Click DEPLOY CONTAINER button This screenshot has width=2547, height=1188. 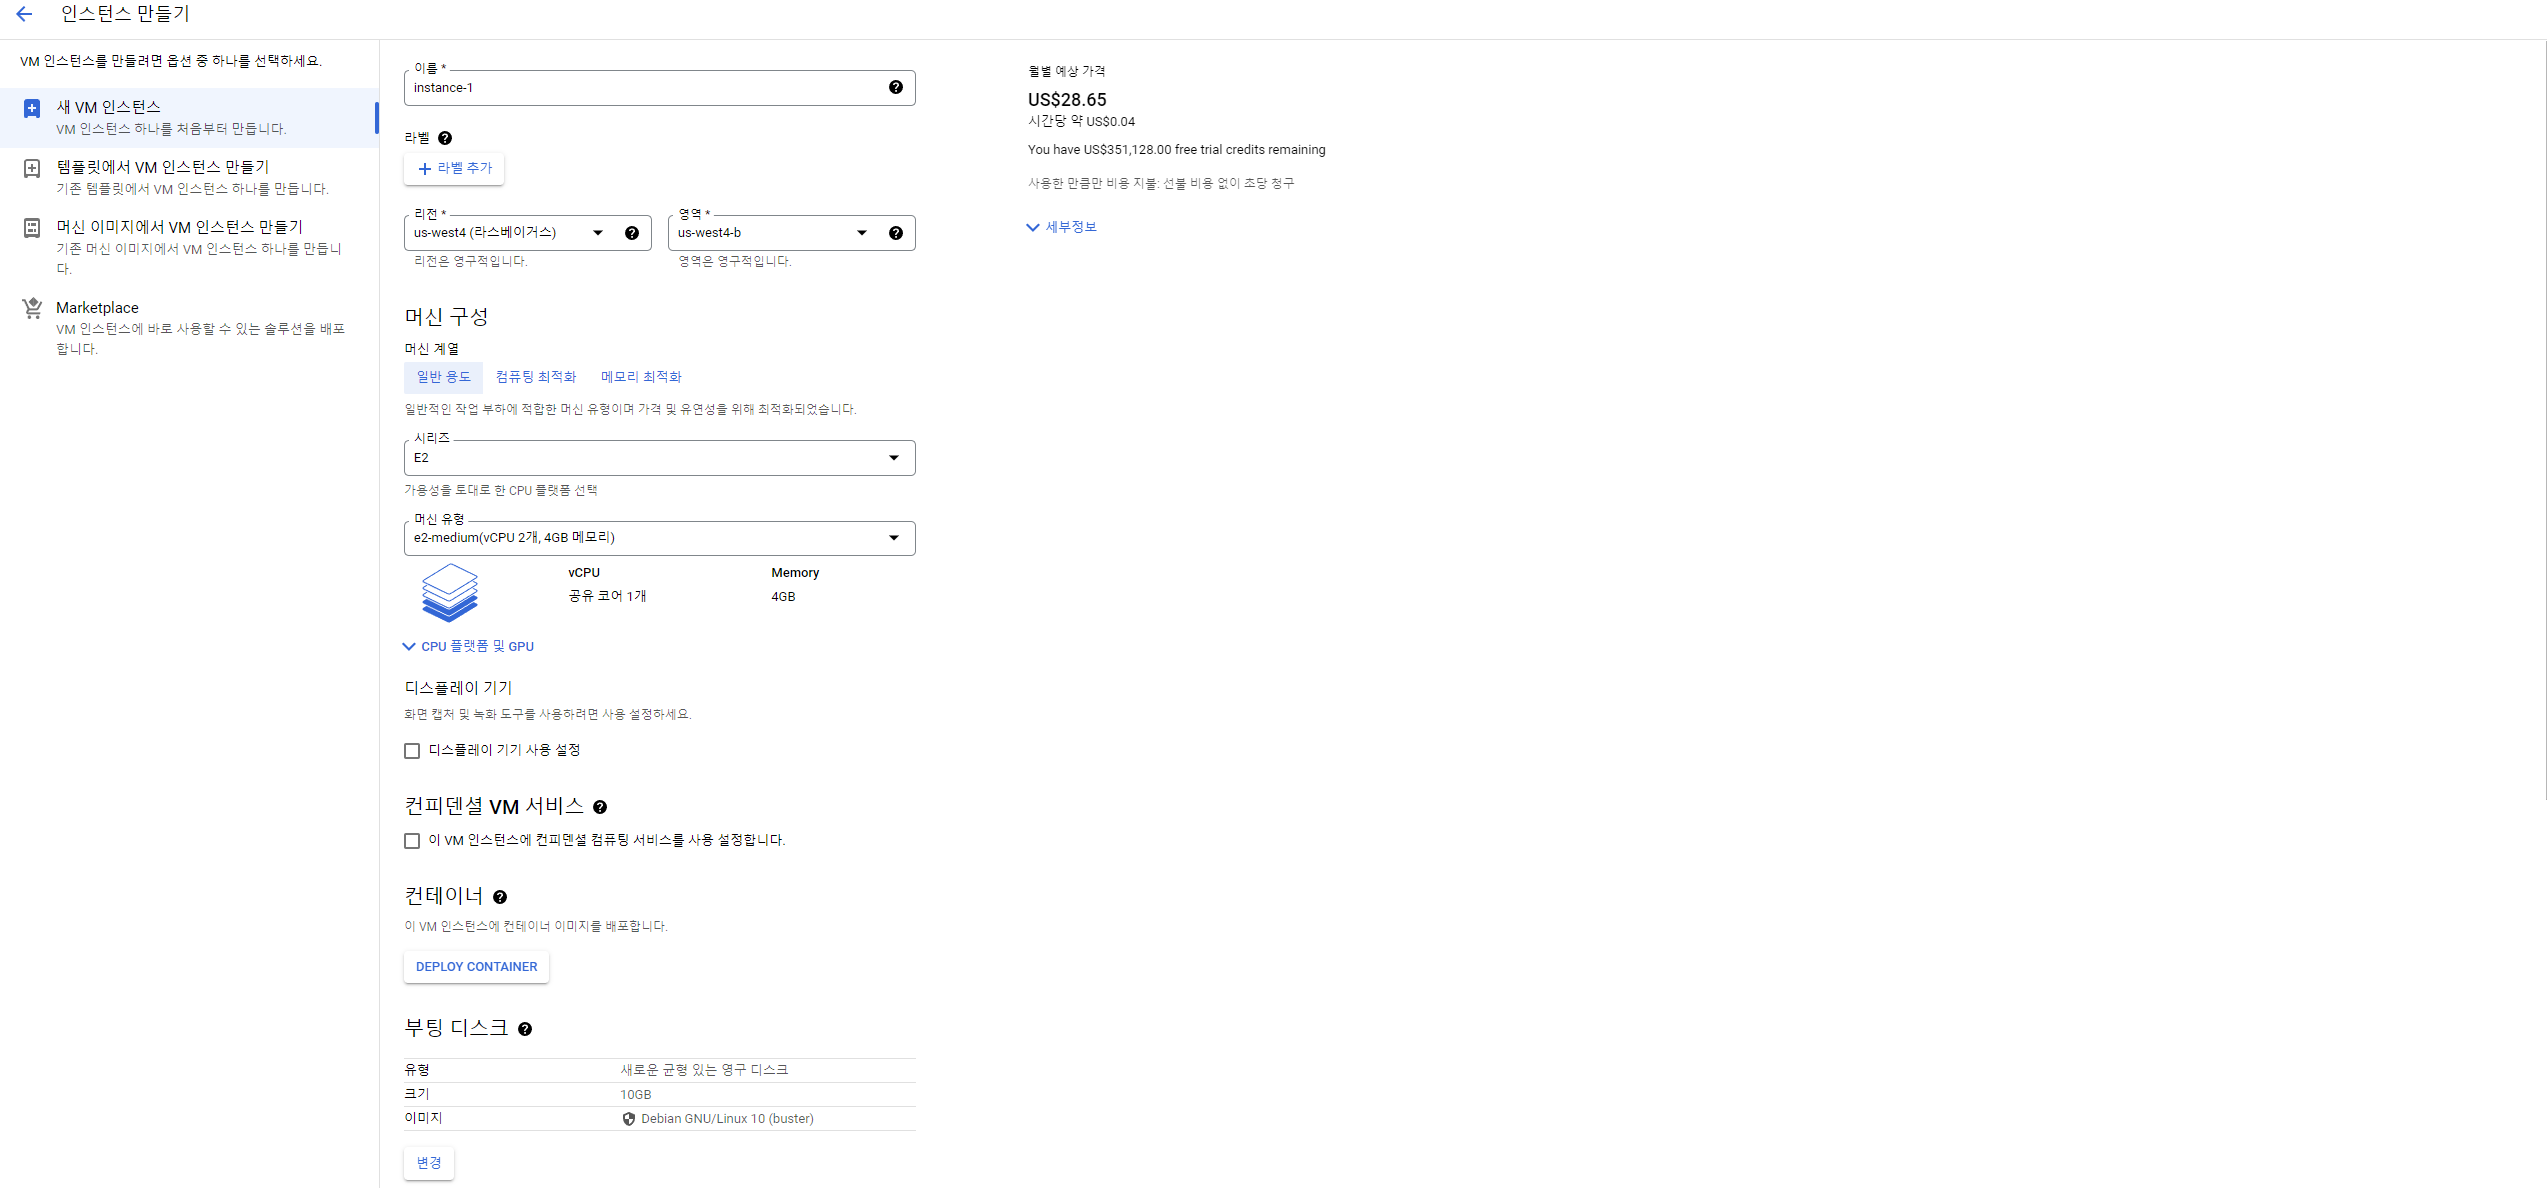pos(476,967)
